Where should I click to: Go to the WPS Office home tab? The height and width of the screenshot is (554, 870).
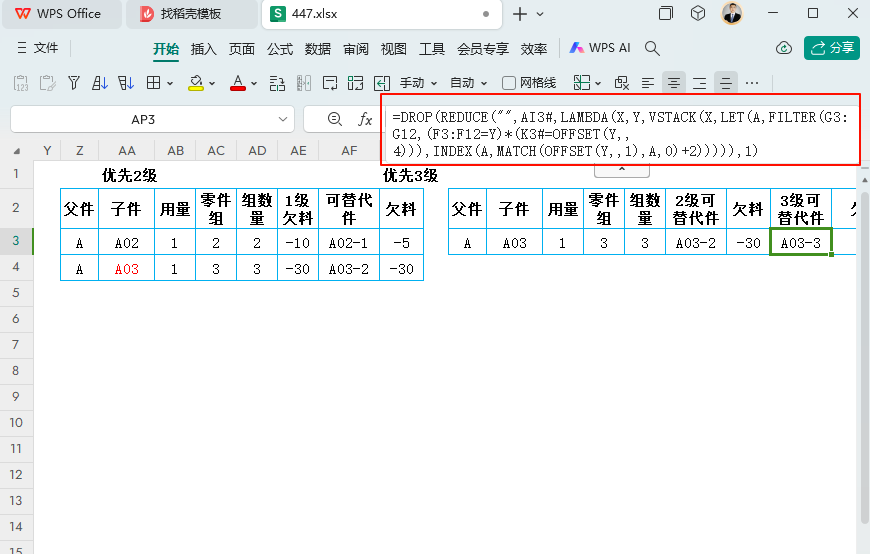coord(62,14)
